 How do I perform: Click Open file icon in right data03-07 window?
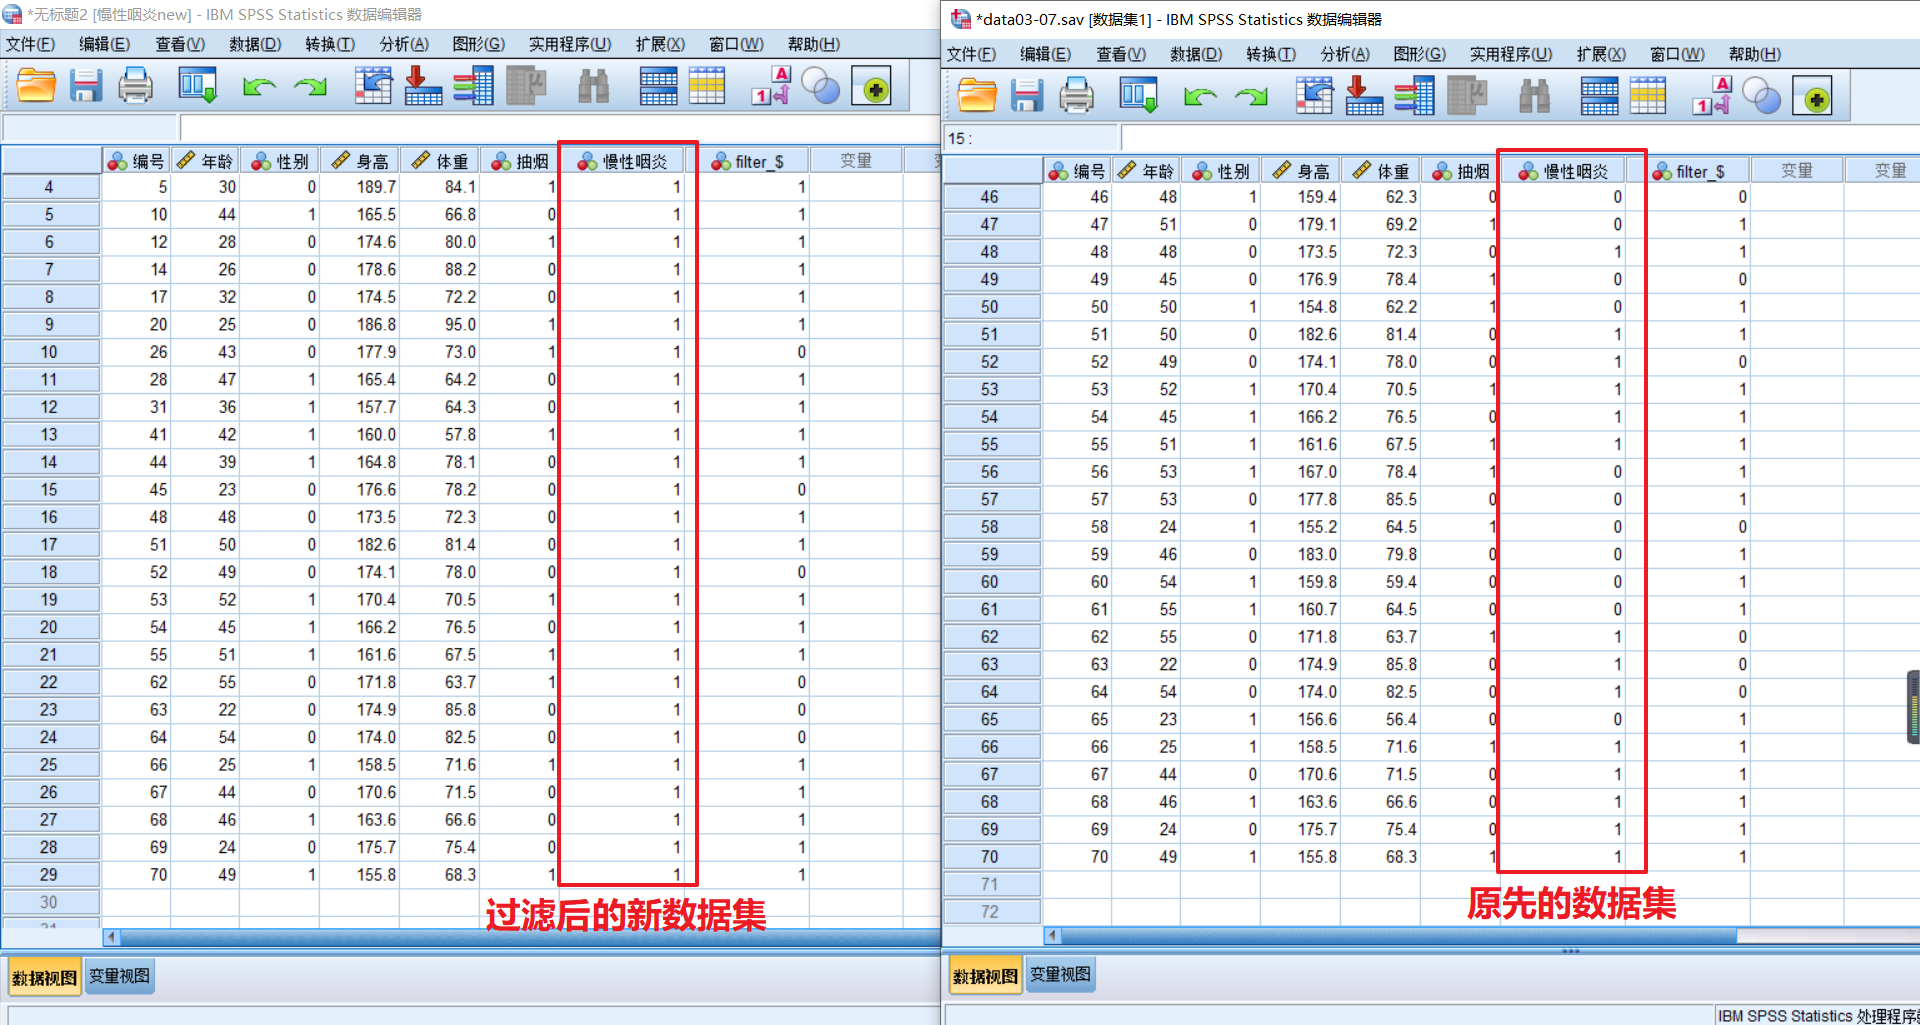click(977, 96)
